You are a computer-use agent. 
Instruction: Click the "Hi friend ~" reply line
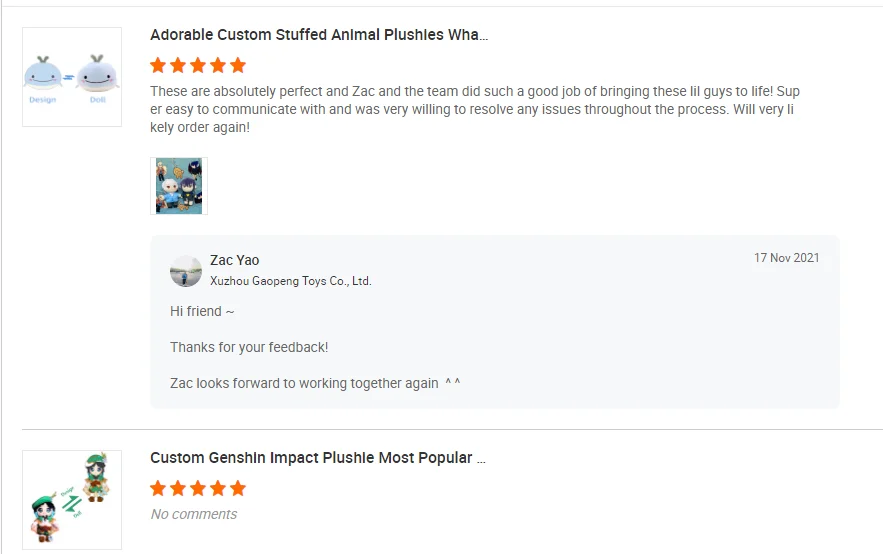click(203, 312)
